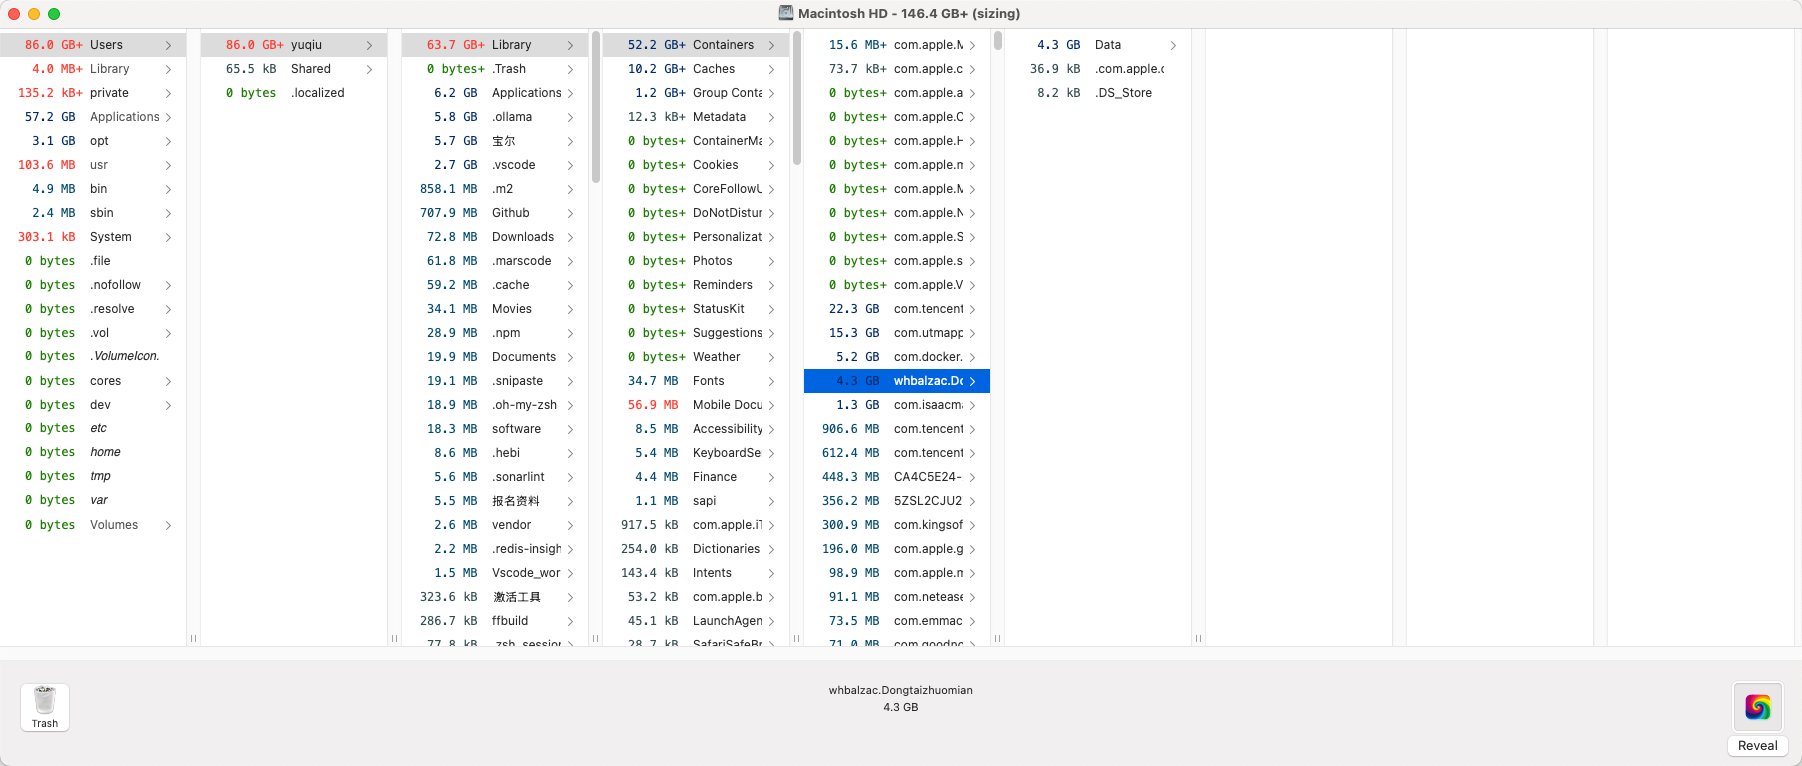Expand the Users folder chevron
Viewport: 1802px width, 766px height.
coord(168,45)
